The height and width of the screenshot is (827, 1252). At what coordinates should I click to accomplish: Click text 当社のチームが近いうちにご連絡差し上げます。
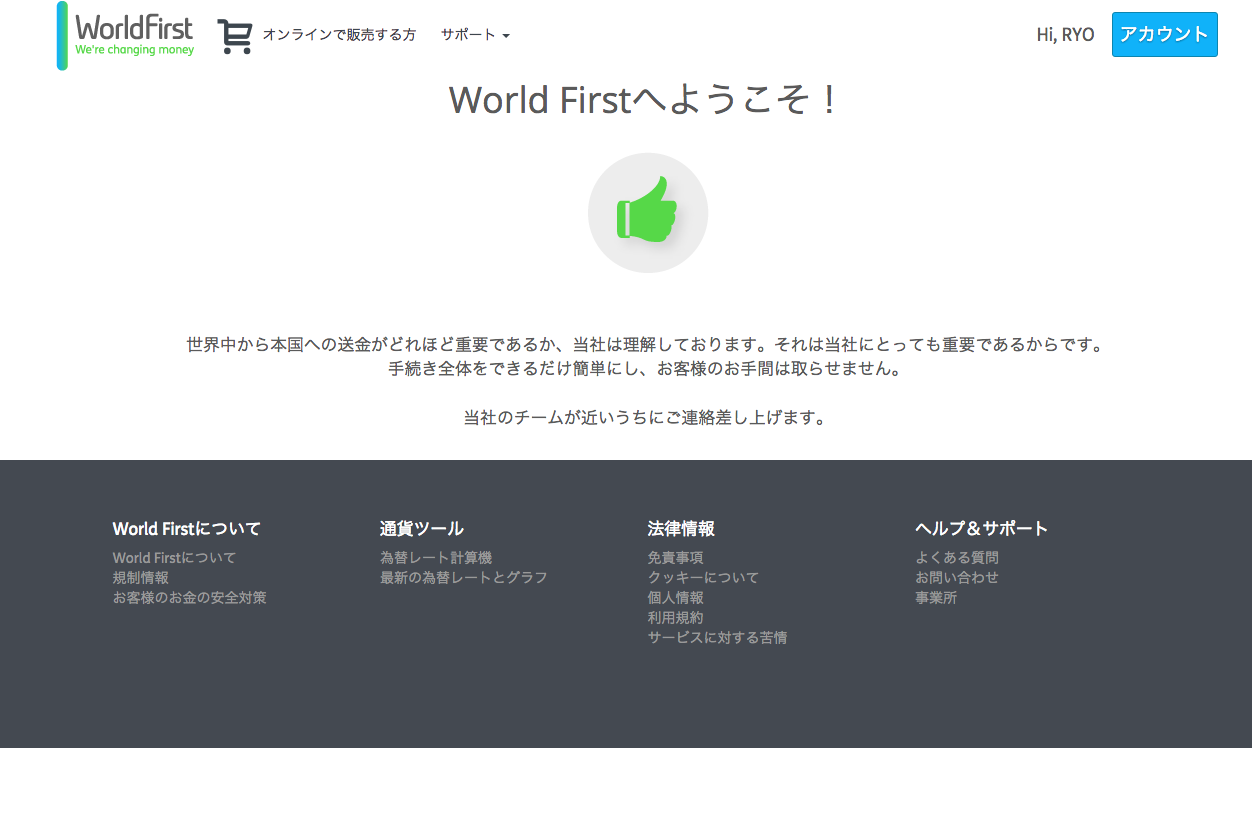[646, 418]
